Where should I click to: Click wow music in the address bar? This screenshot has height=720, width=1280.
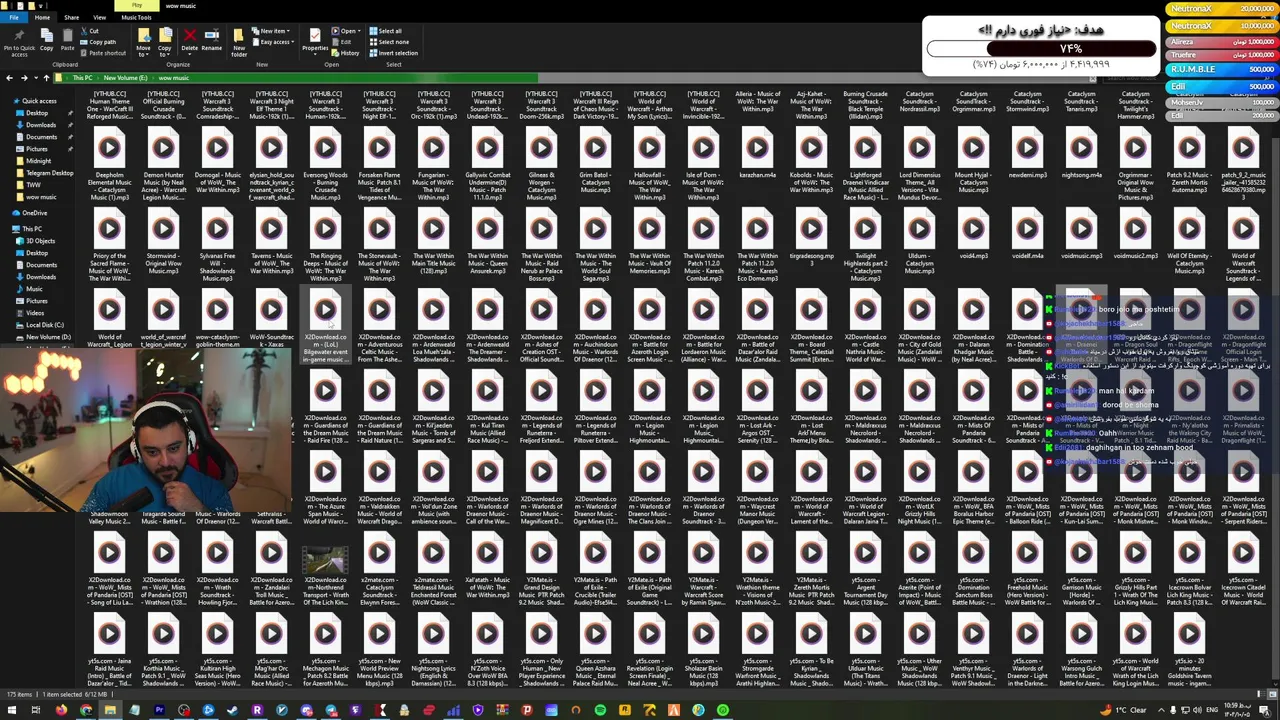[173, 78]
